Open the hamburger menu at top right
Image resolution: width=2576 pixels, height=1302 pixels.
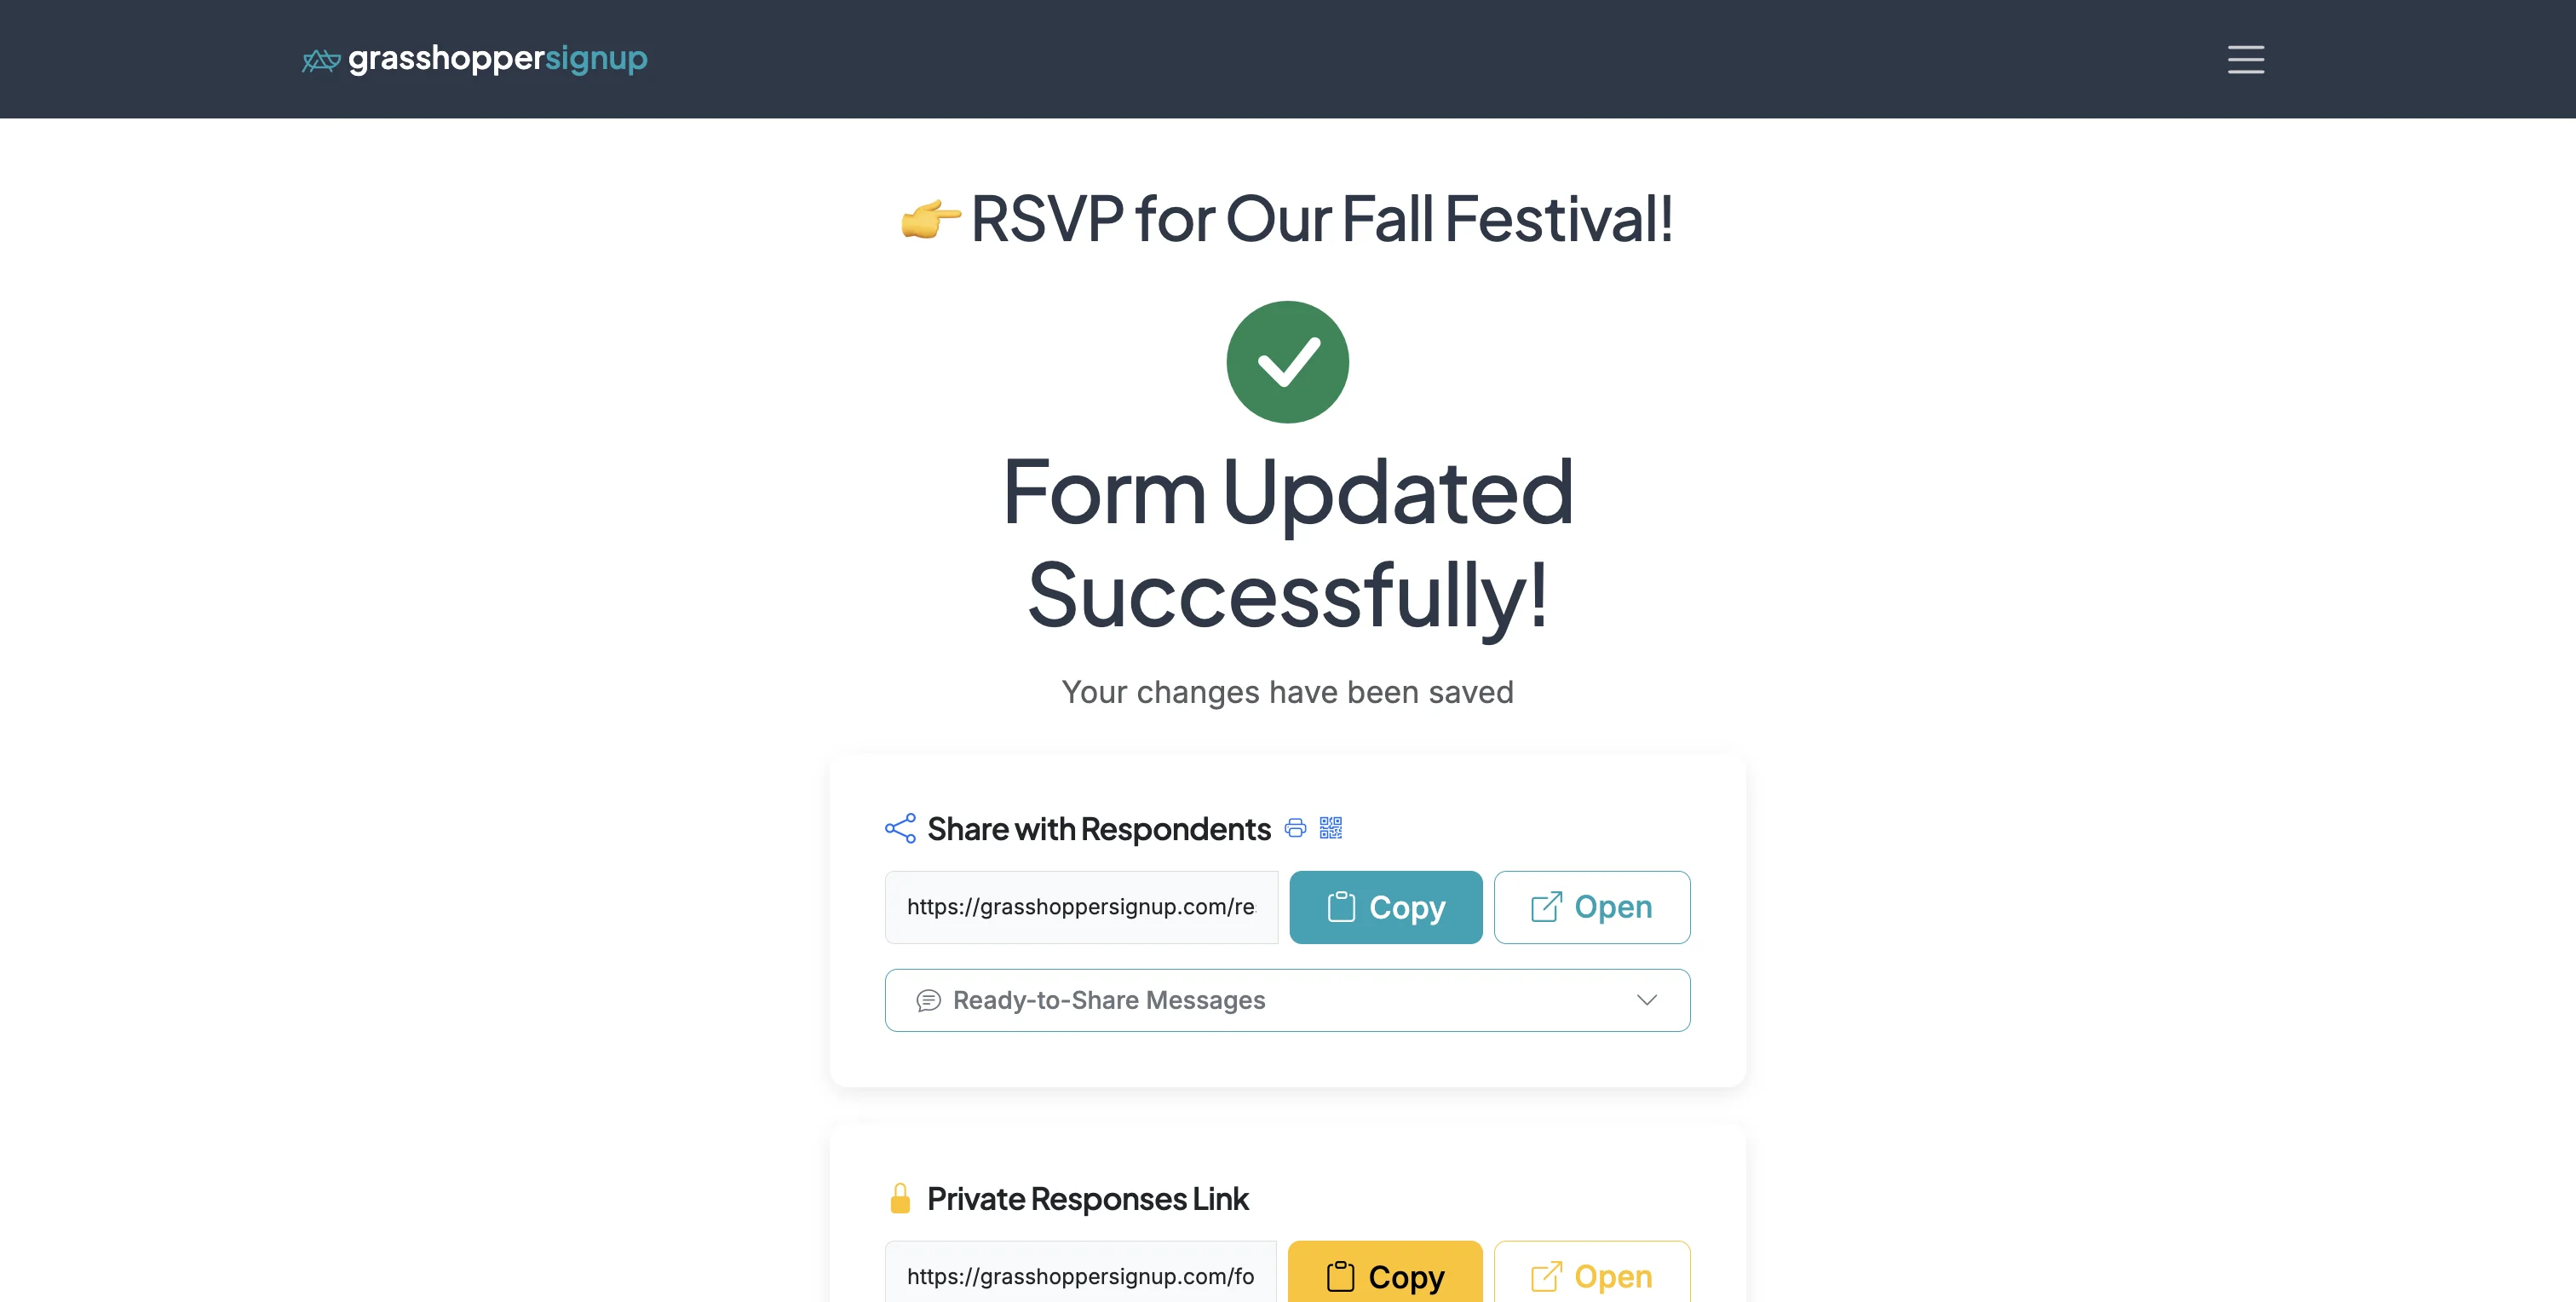pyautogui.click(x=2246, y=60)
